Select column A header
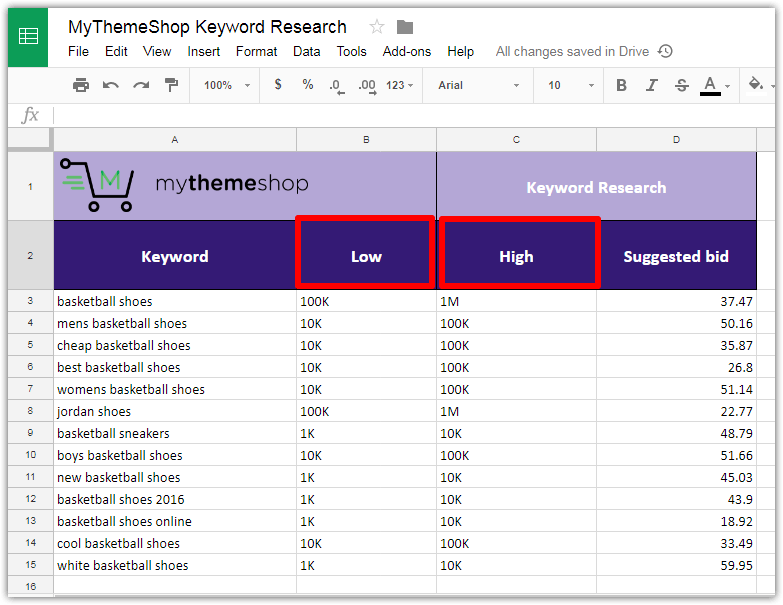Image resolution: width=783 pixels, height=605 pixels. pos(175,139)
